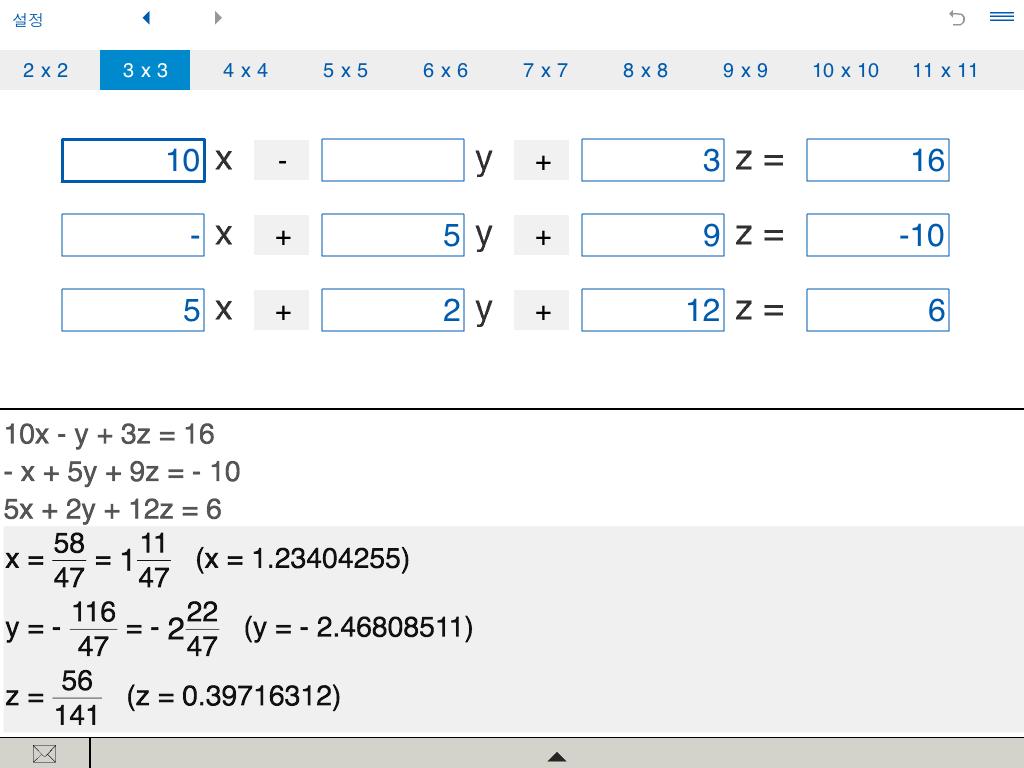
Task: Open the hamburger menu icon
Action: 1002,16
